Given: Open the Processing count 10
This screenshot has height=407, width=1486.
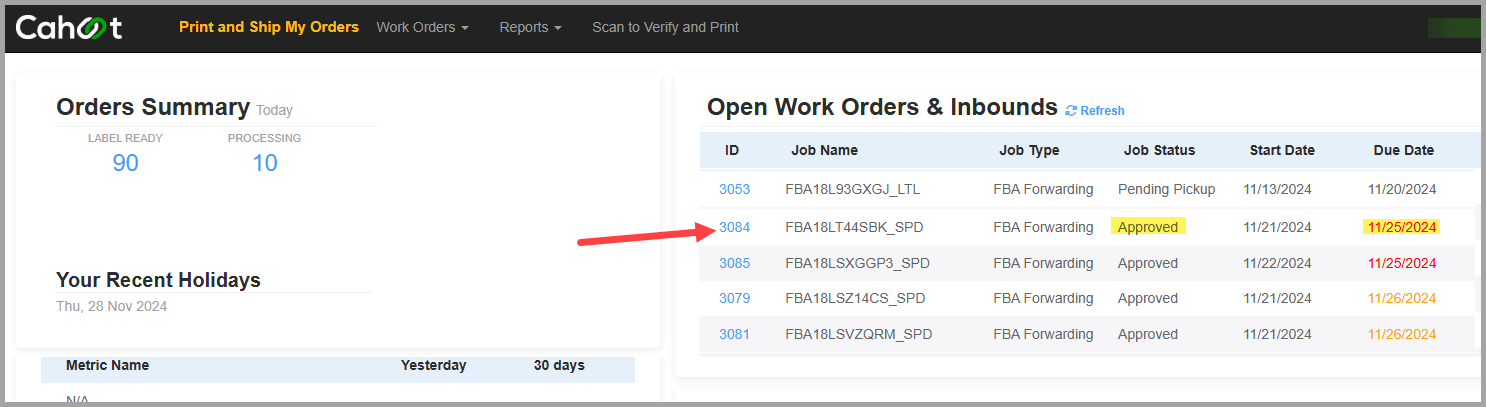Looking at the screenshot, I should tap(265, 162).
